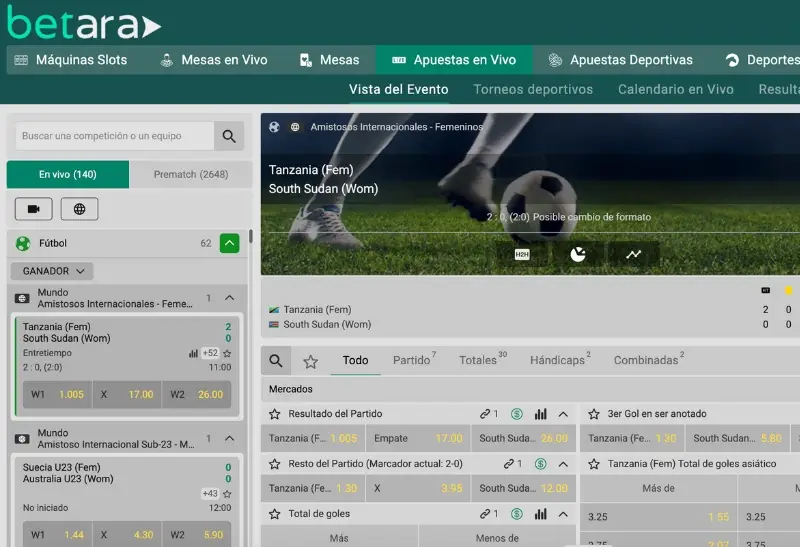Click cashout dollar icon on Resto del Partido
The height and width of the screenshot is (547, 800).
(x=541, y=464)
